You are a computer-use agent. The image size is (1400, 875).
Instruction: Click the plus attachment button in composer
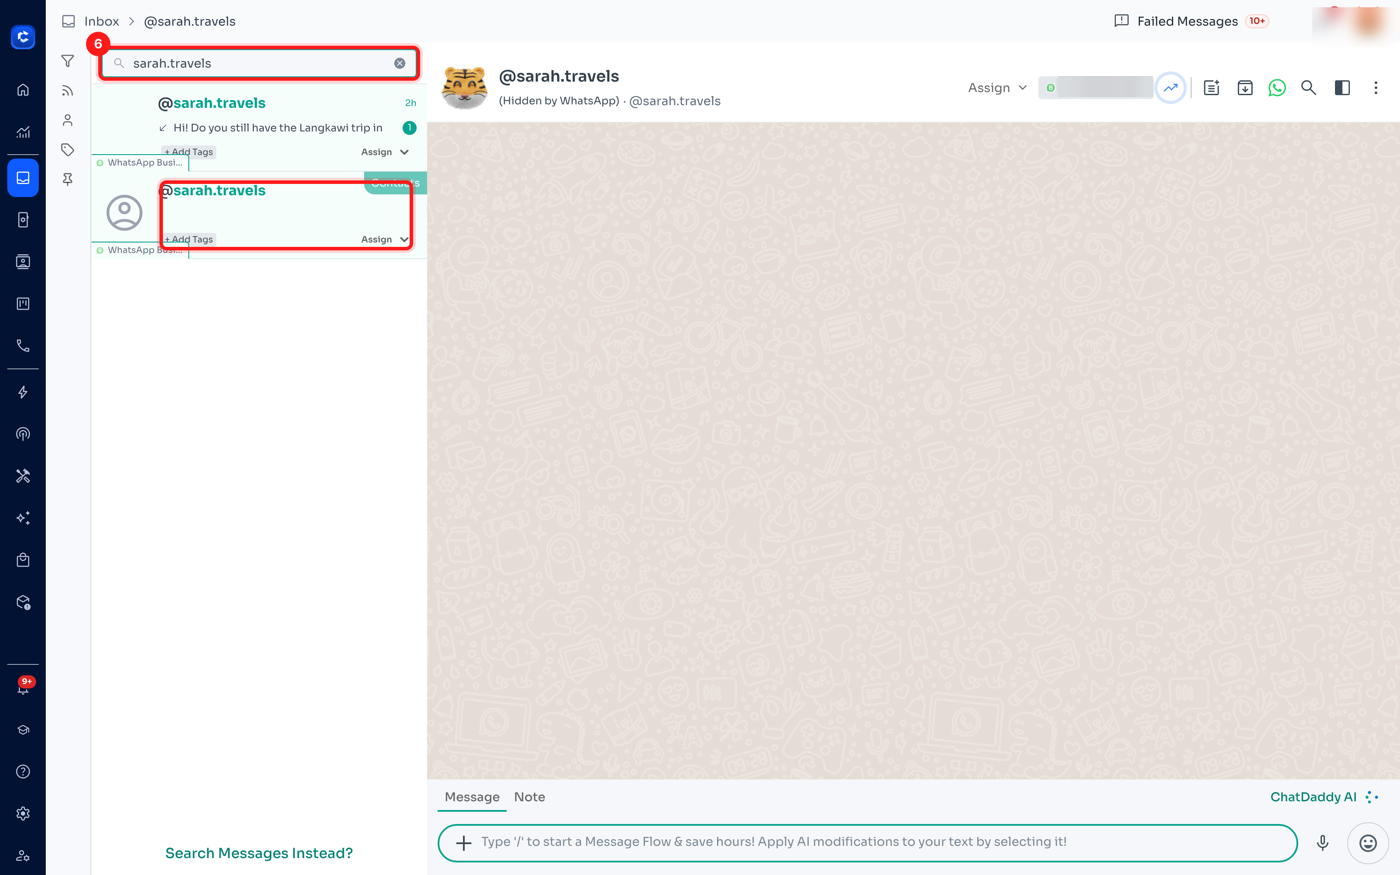click(x=464, y=843)
